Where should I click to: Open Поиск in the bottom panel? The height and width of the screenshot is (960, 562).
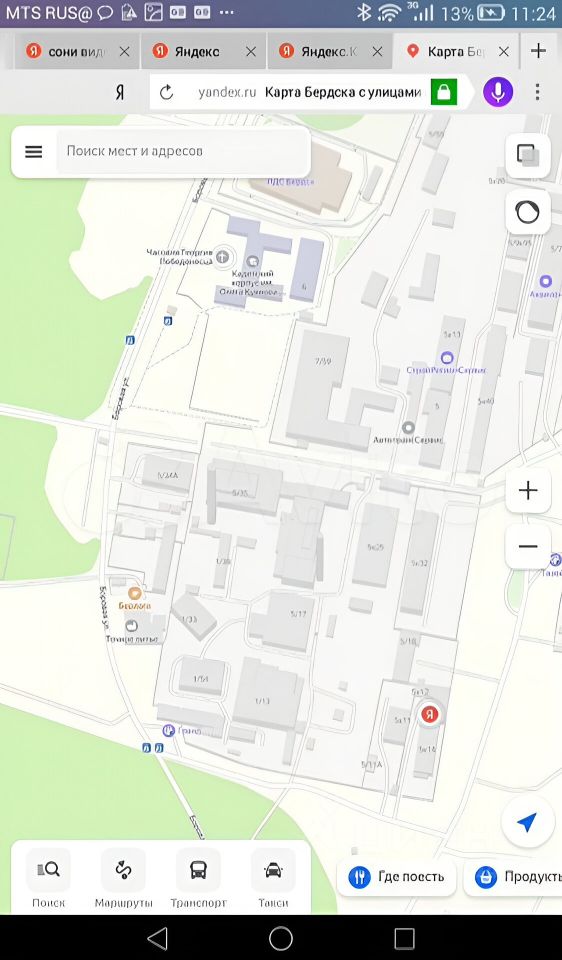pos(48,879)
